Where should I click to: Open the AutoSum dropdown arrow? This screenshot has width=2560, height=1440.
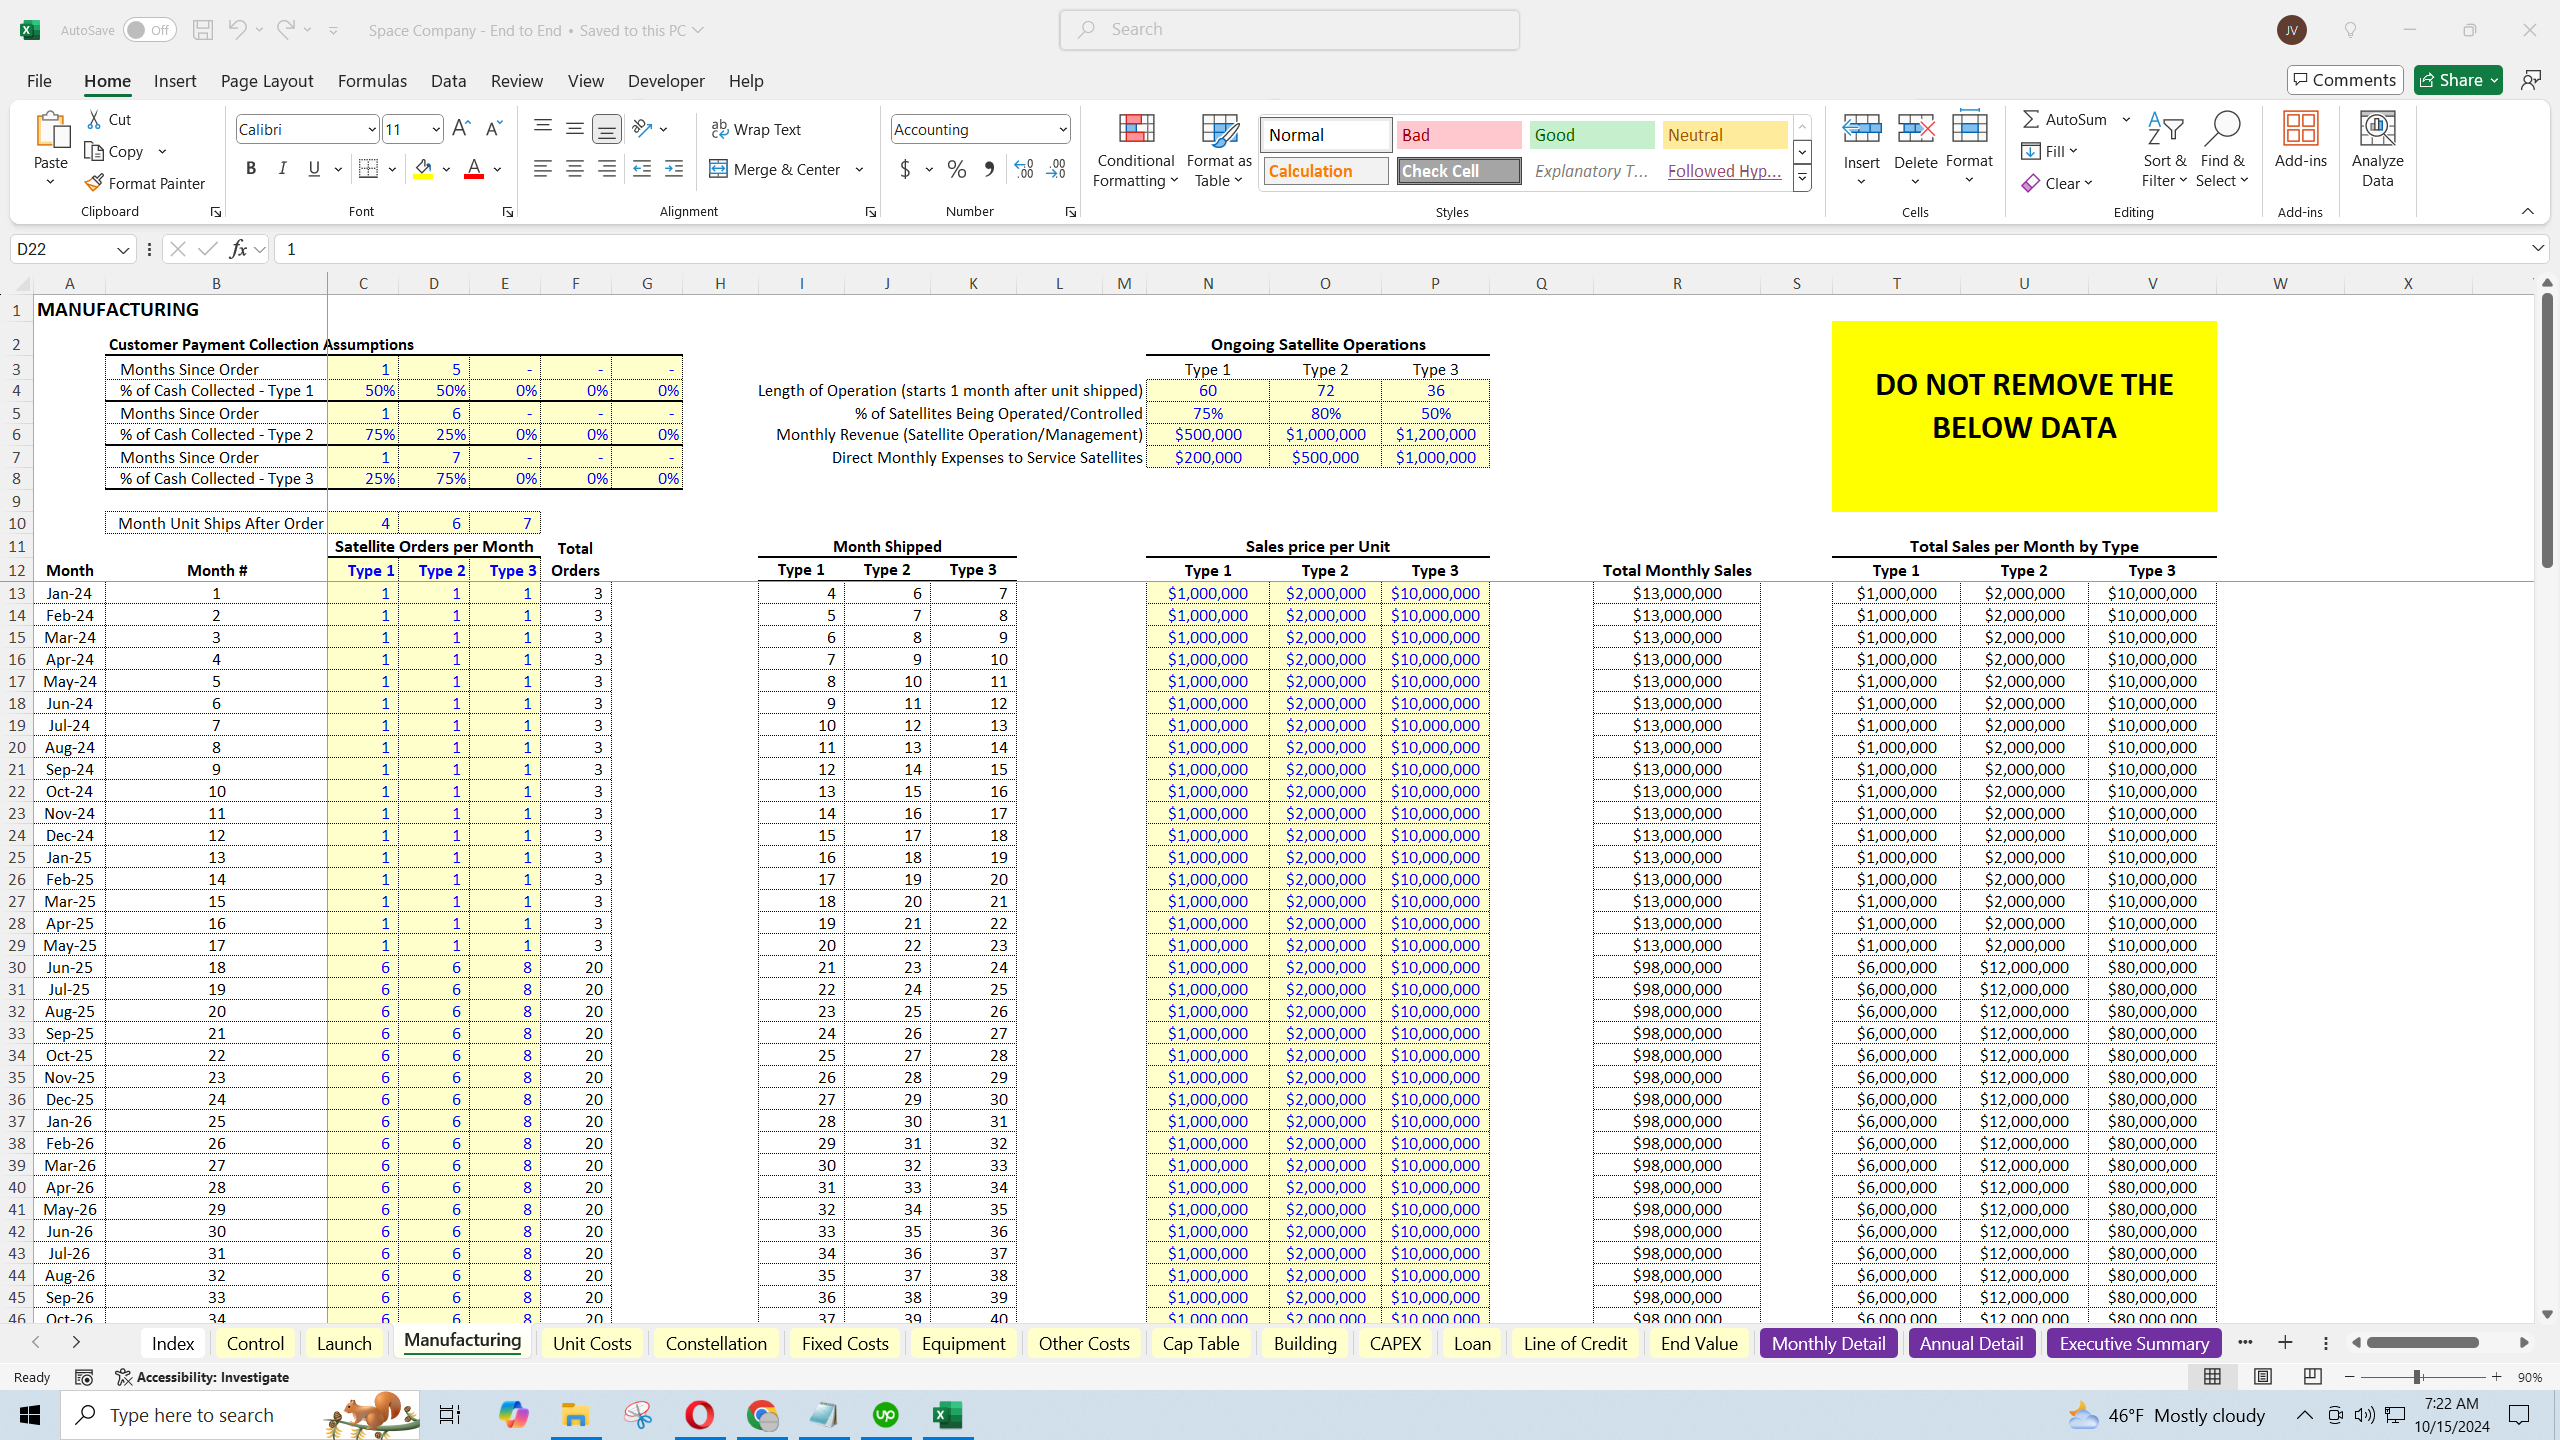point(2126,119)
